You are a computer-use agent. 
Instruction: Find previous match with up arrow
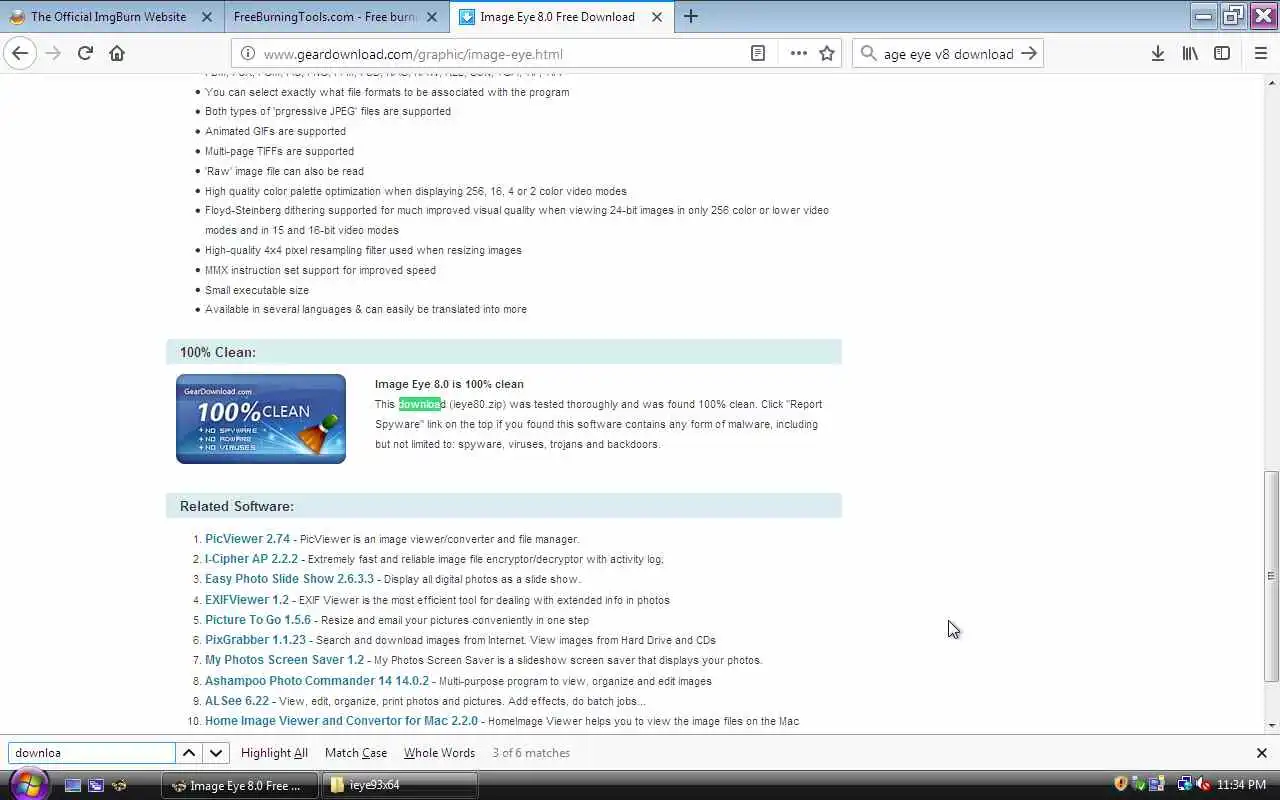189,753
